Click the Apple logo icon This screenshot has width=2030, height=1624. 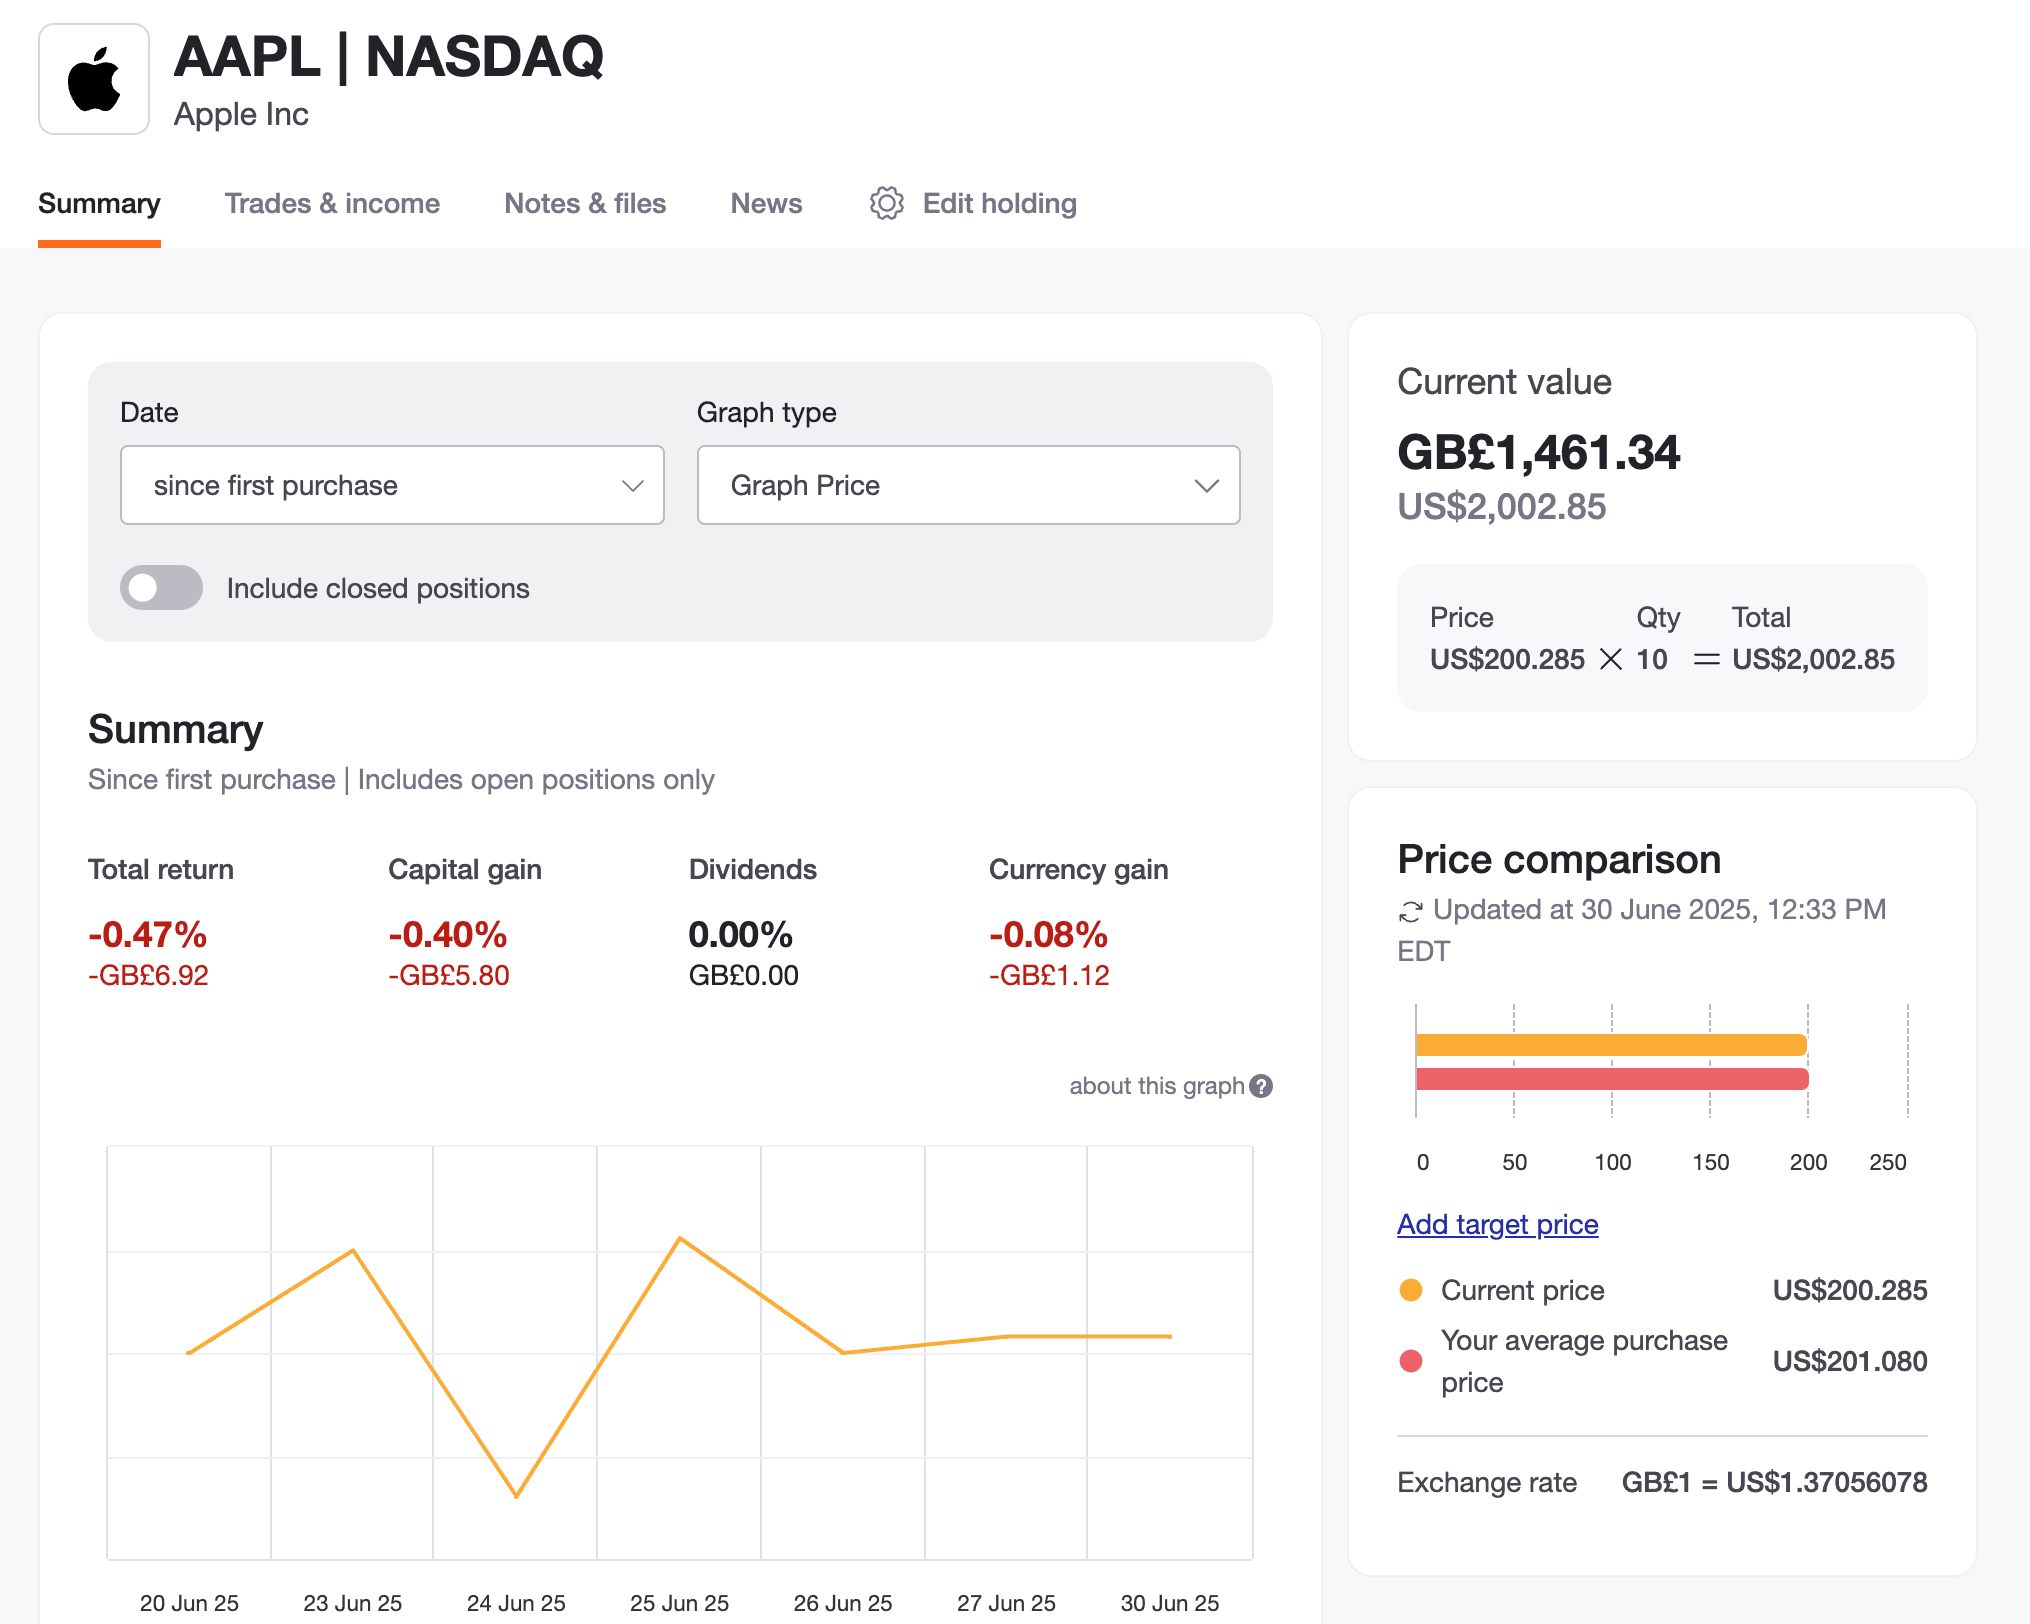click(94, 79)
